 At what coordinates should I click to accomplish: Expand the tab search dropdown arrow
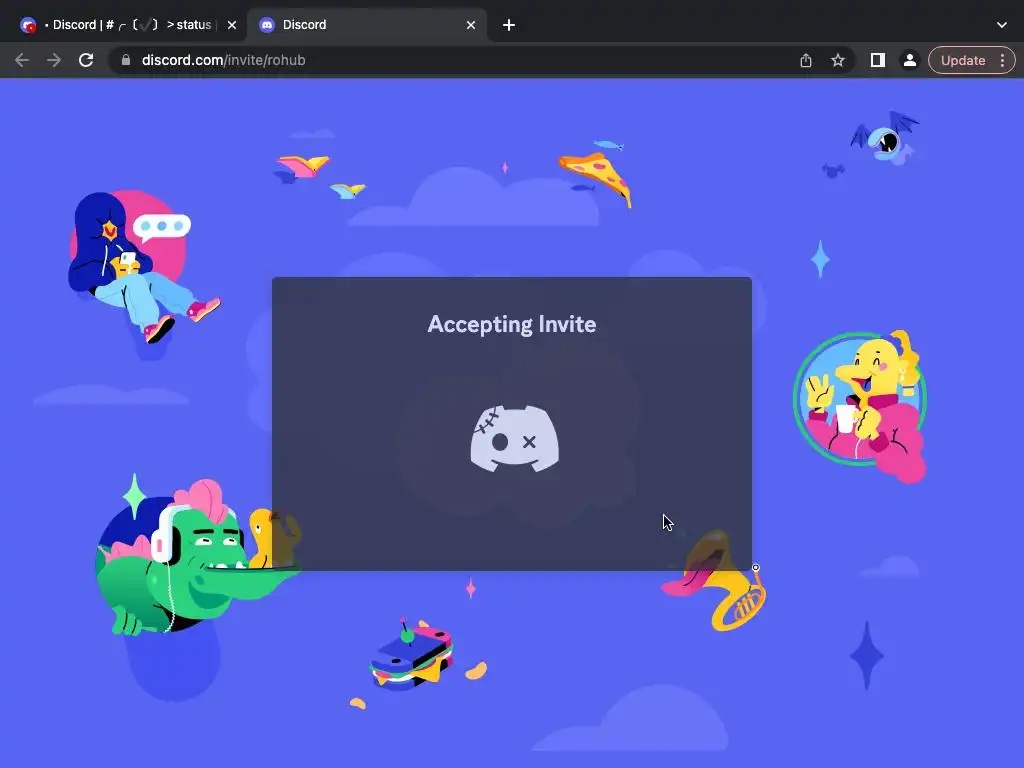1002,25
